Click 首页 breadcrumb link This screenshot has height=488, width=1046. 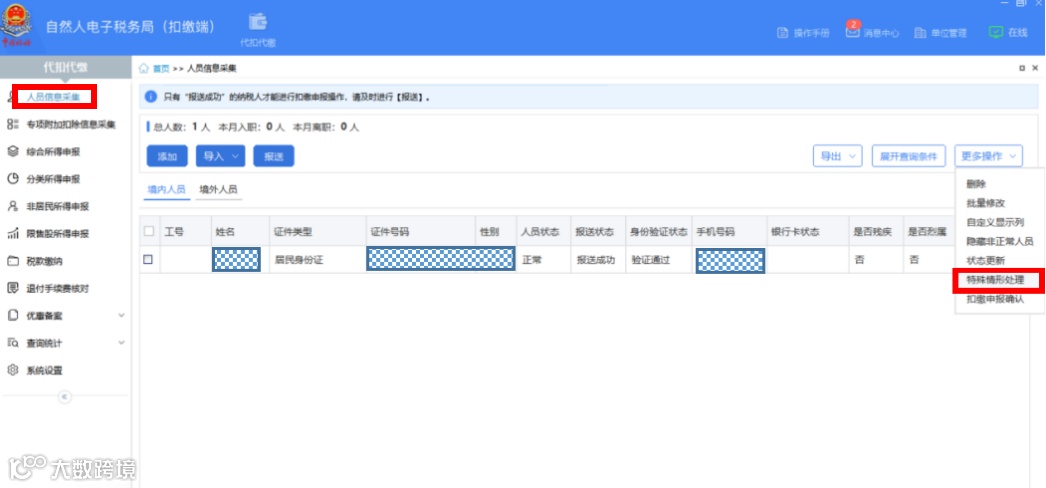coord(161,69)
